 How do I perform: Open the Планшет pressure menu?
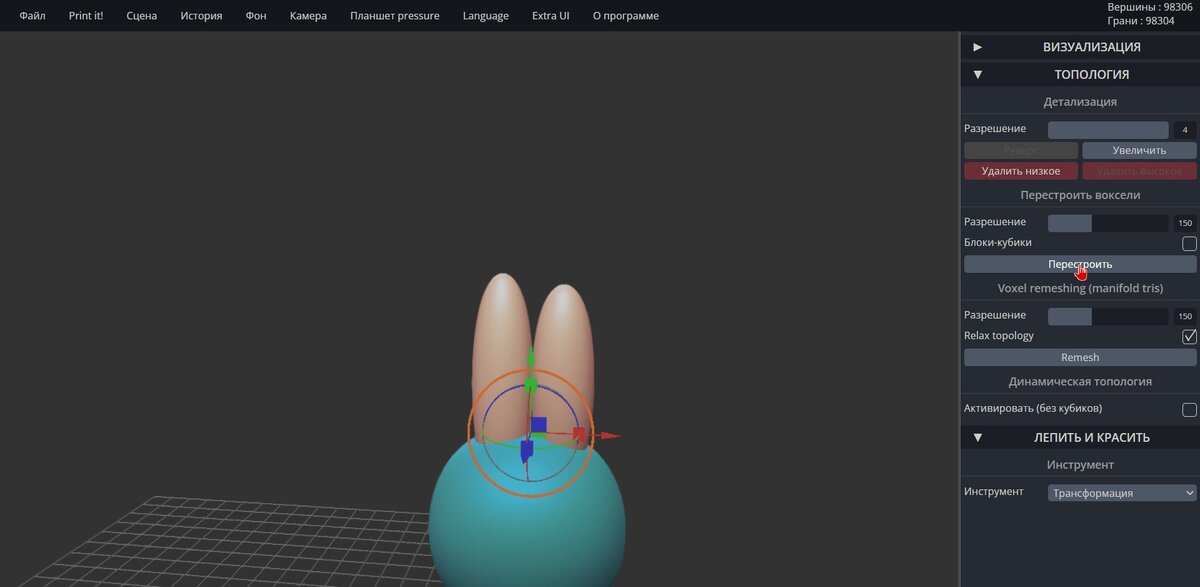(x=395, y=16)
